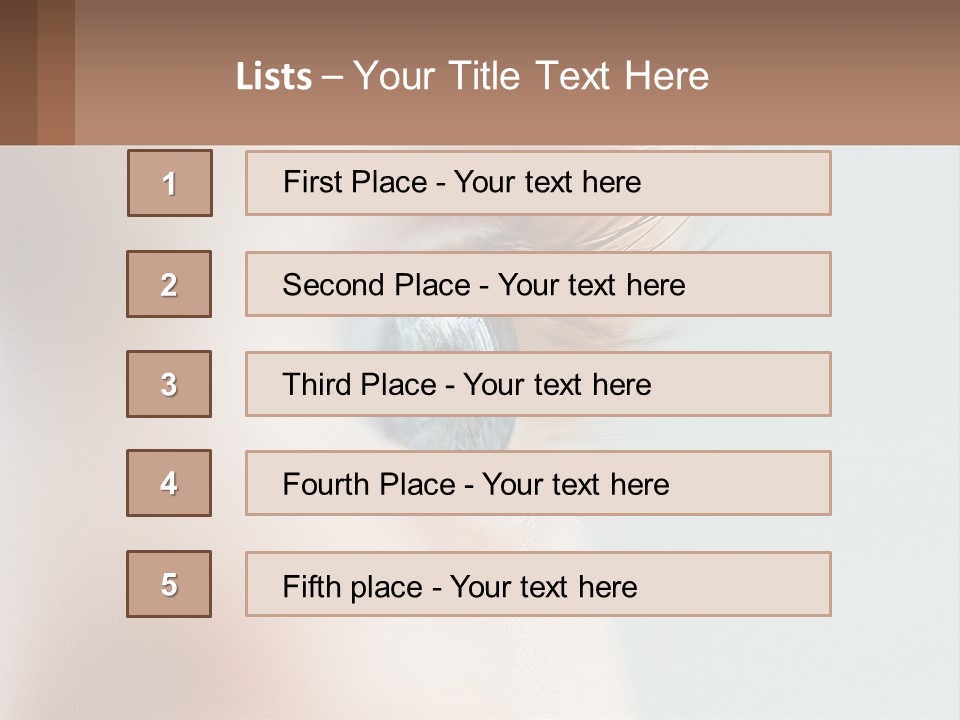Click blank area left of the number 3 box

click(x=62, y=384)
